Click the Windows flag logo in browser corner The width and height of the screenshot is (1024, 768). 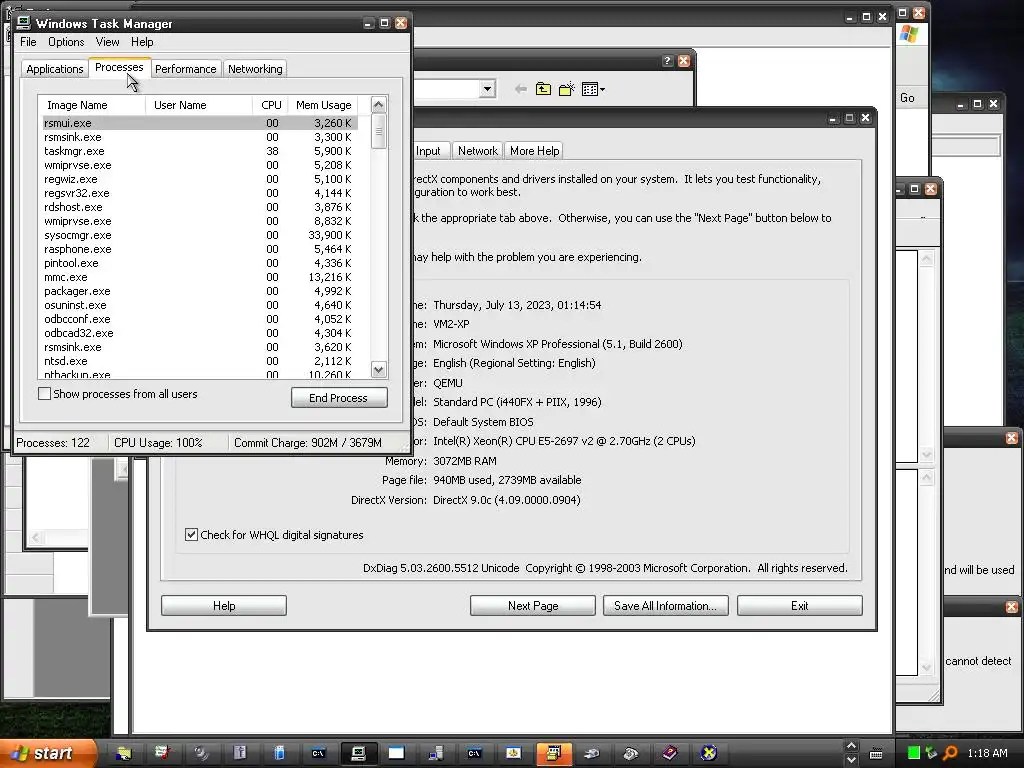(908, 34)
